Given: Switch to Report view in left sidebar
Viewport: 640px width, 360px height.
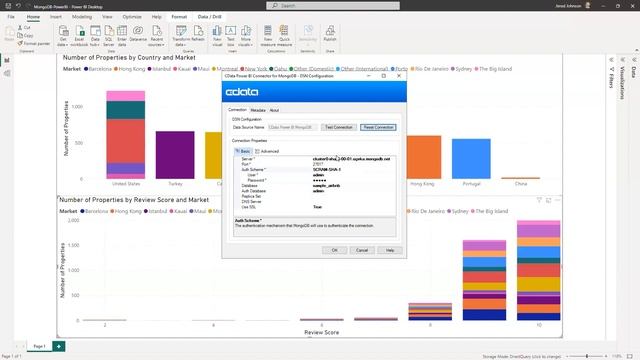Looking at the screenshot, I should tap(7, 60).
